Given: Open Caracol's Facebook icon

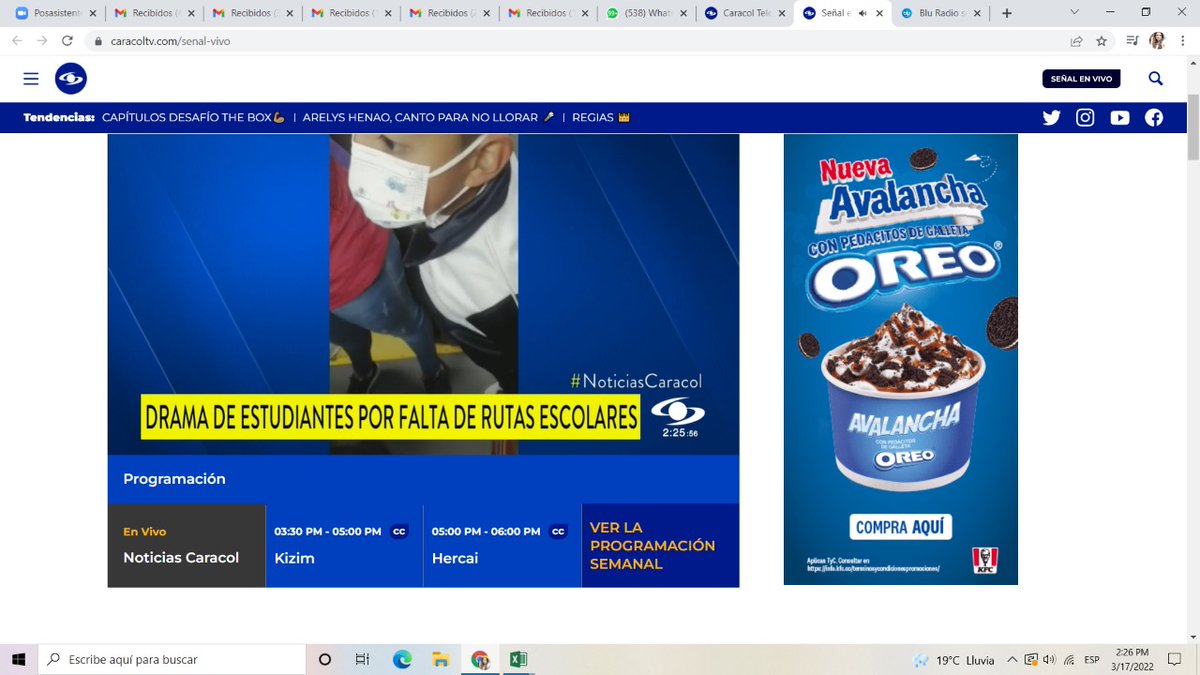Looking at the screenshot, I should (x=1154, y=117).
